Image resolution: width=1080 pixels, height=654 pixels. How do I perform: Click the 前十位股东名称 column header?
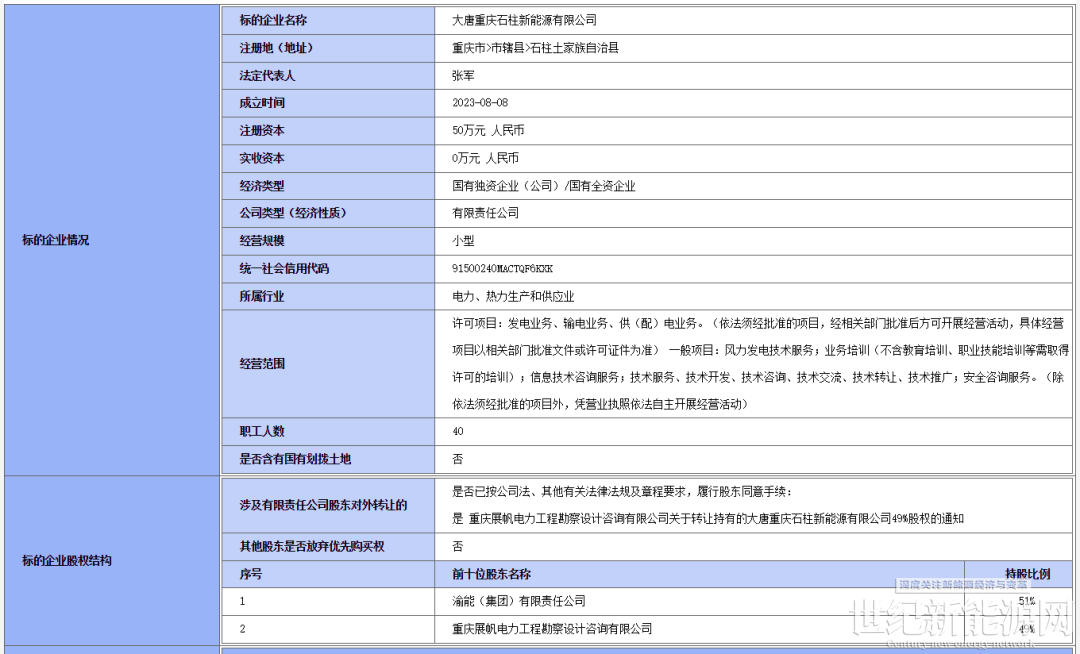[491, 574]
